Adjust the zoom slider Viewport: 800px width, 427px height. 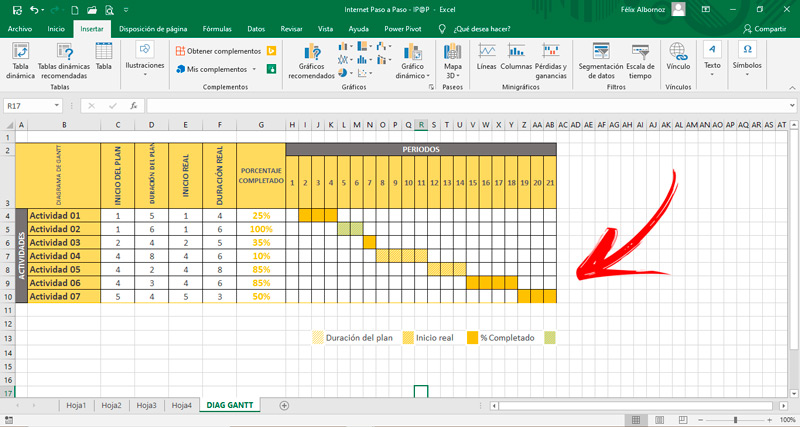click(735, 420)
